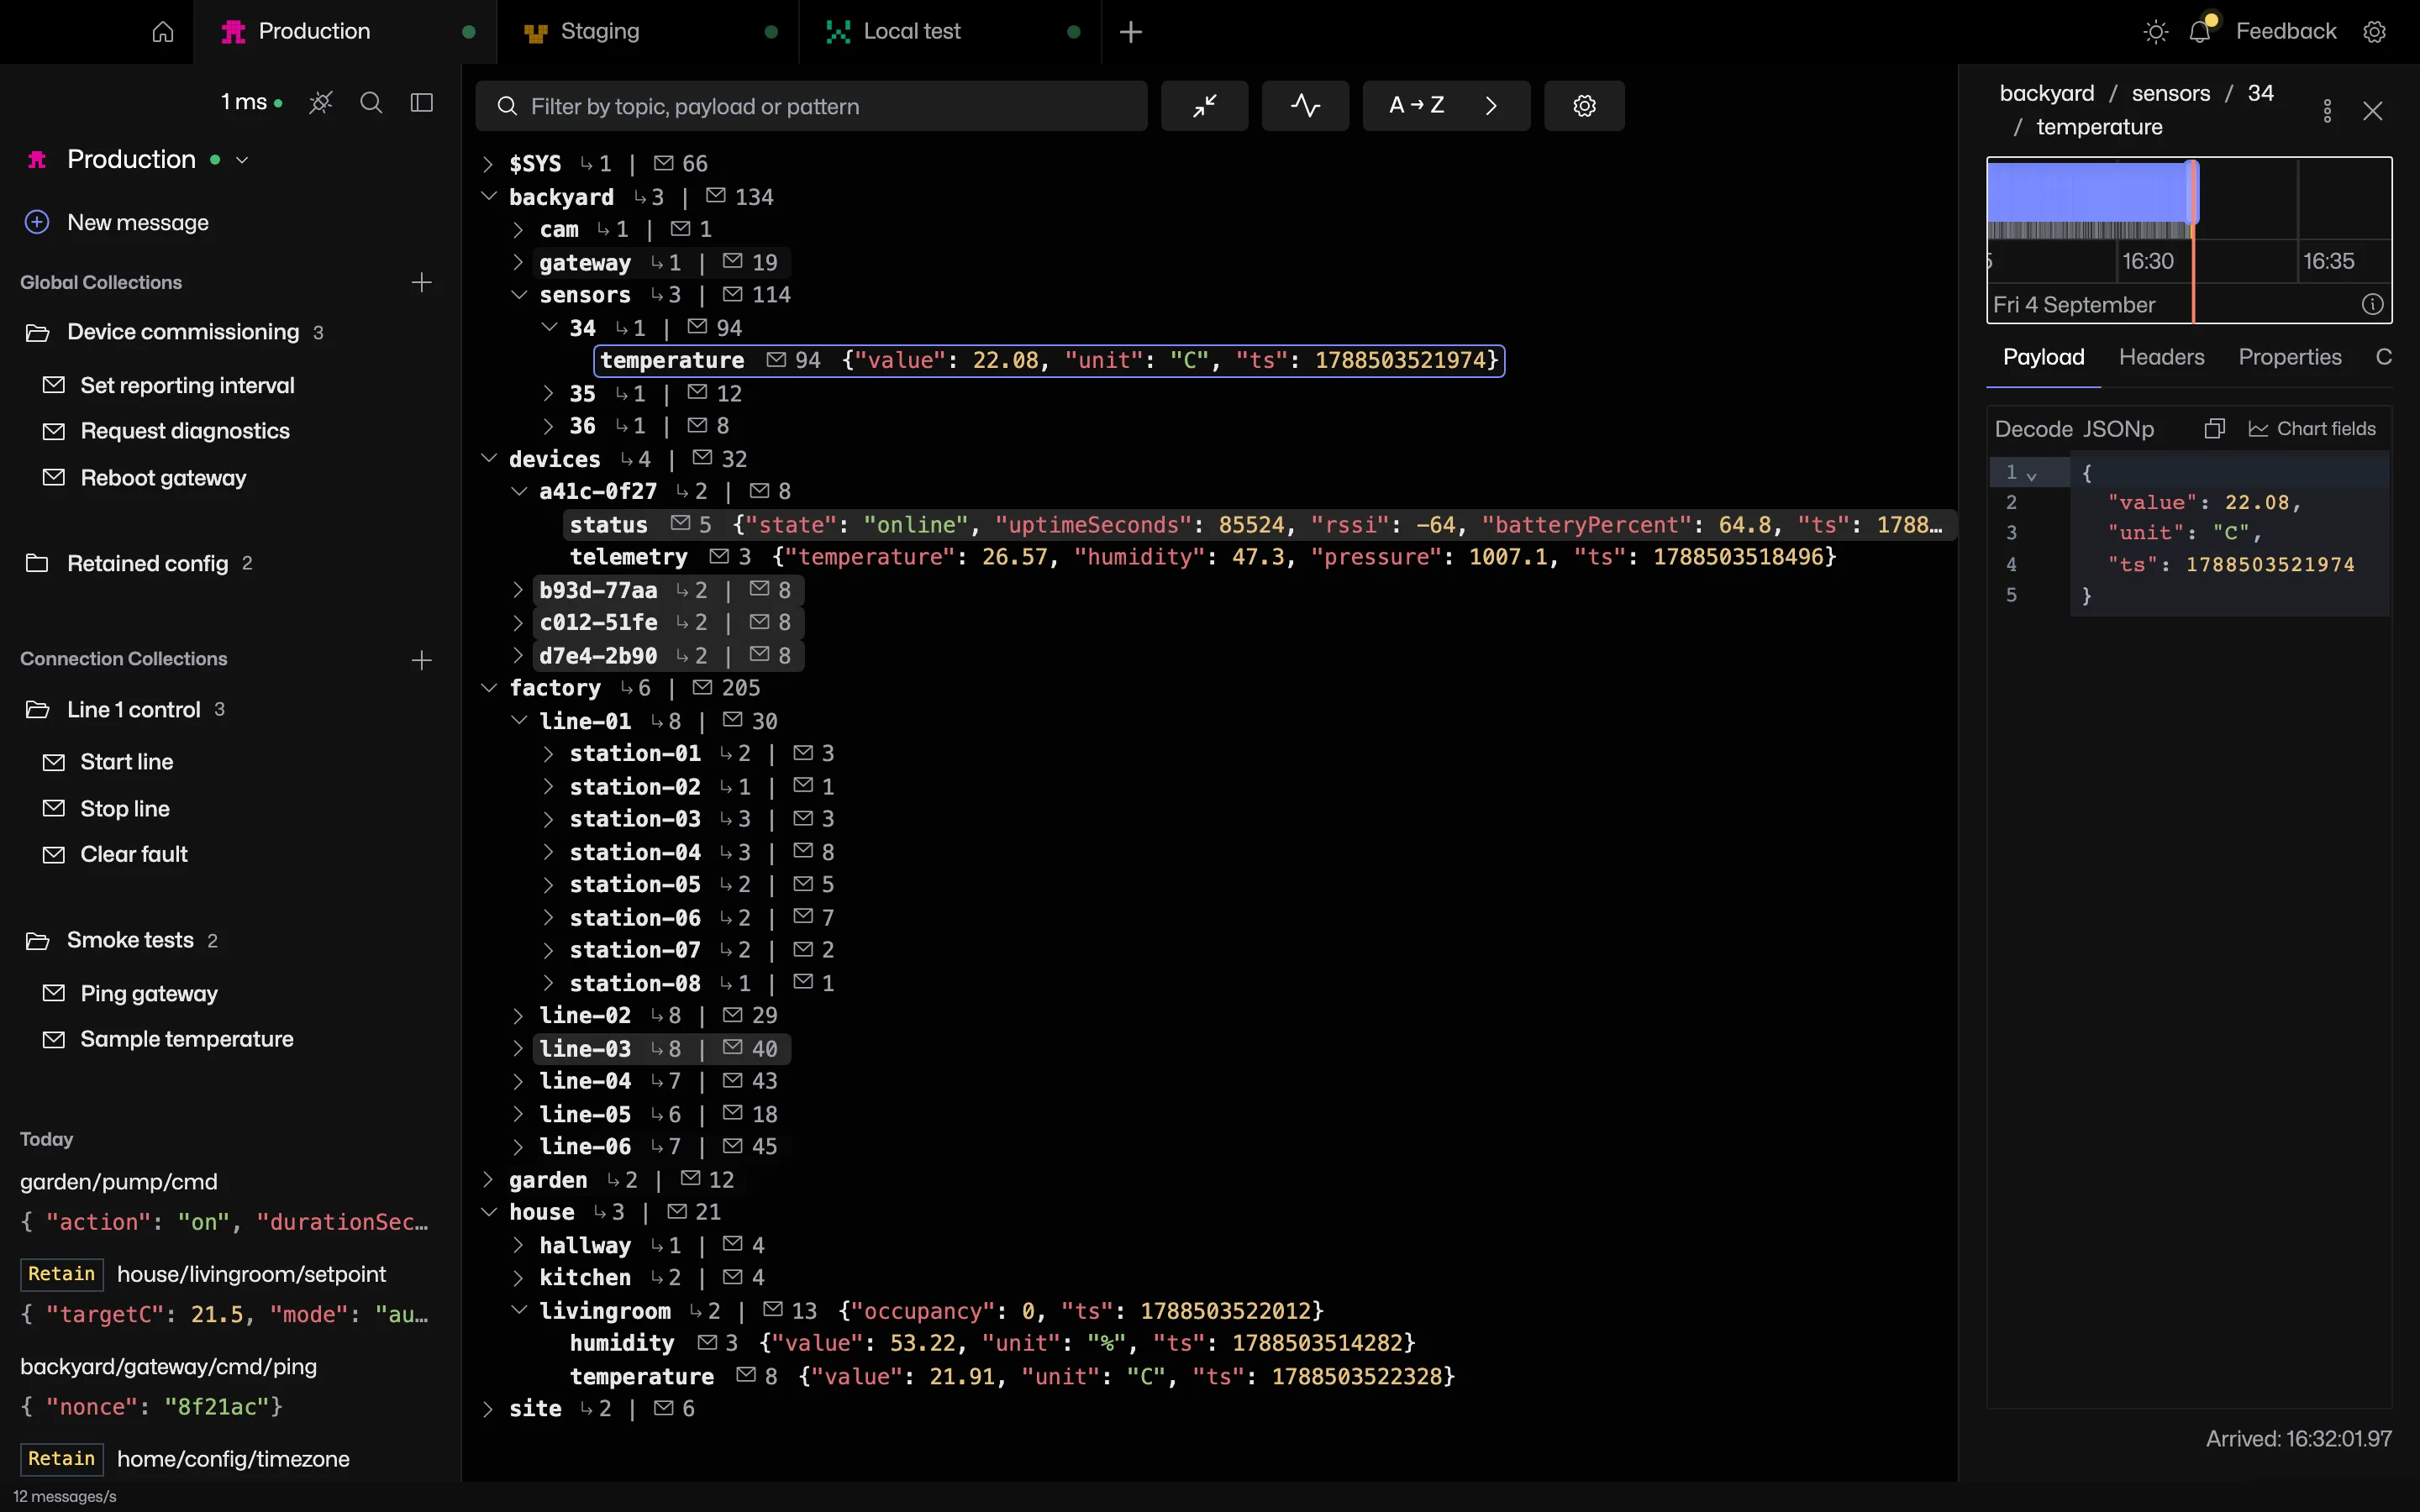Image resolution: width=2420 pixels, height=1512 pixels.
Task: Expand the cam topic
Action: click(518, 230)
